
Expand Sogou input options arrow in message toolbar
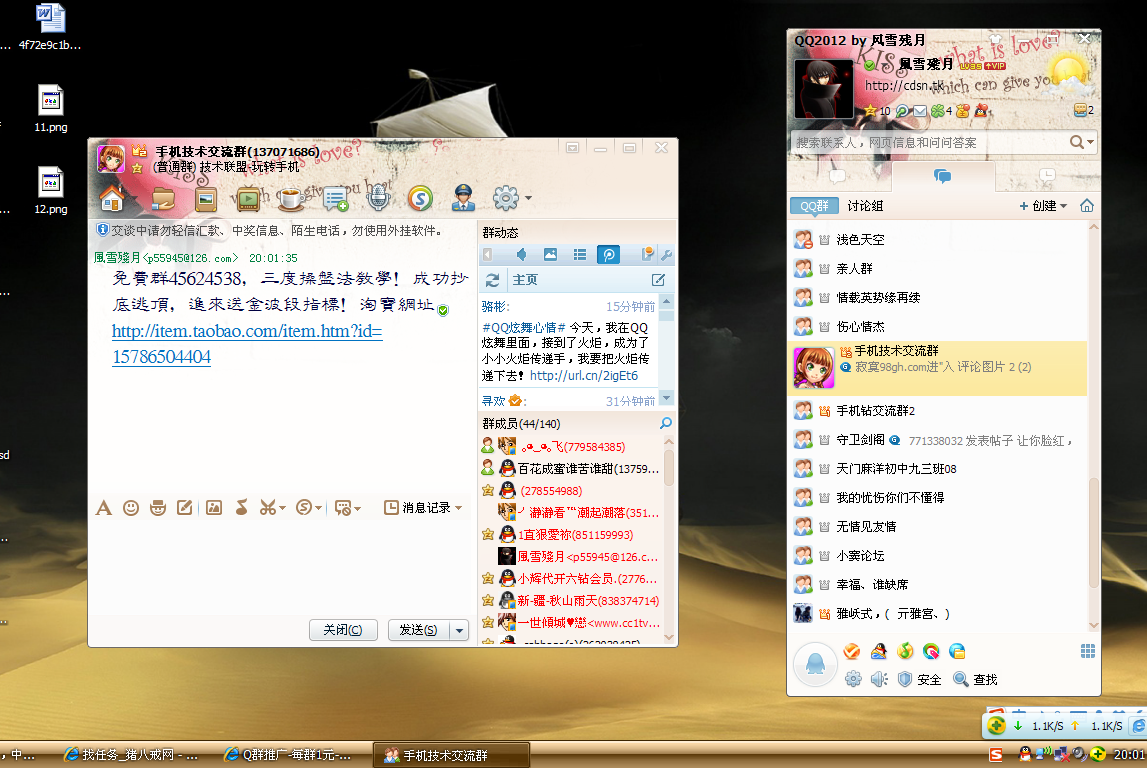click(x=318, y=508)
